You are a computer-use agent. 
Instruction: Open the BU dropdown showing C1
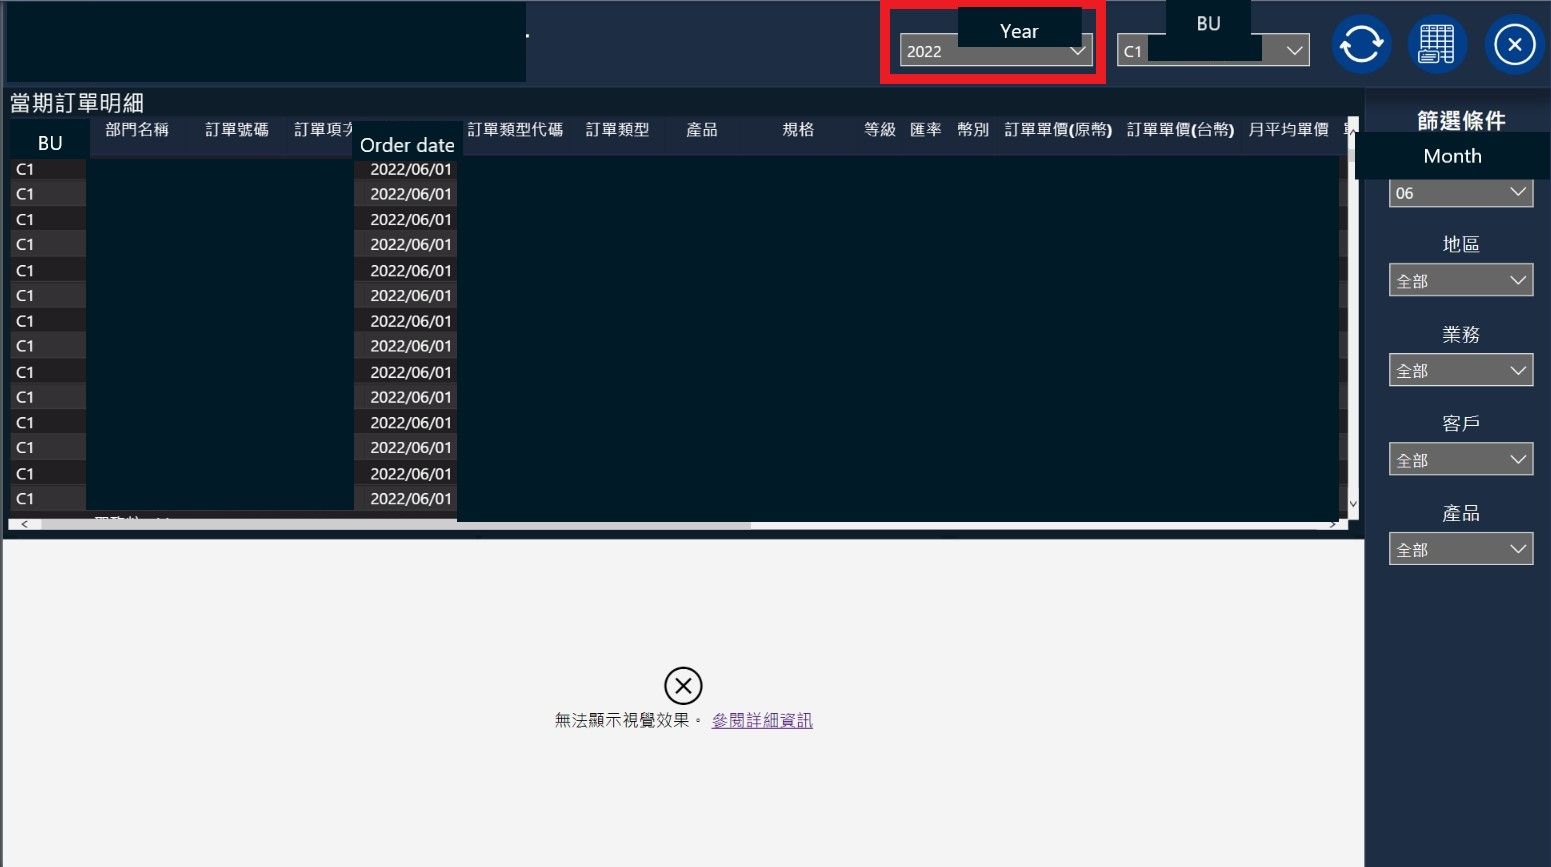tap(1213, 50)
